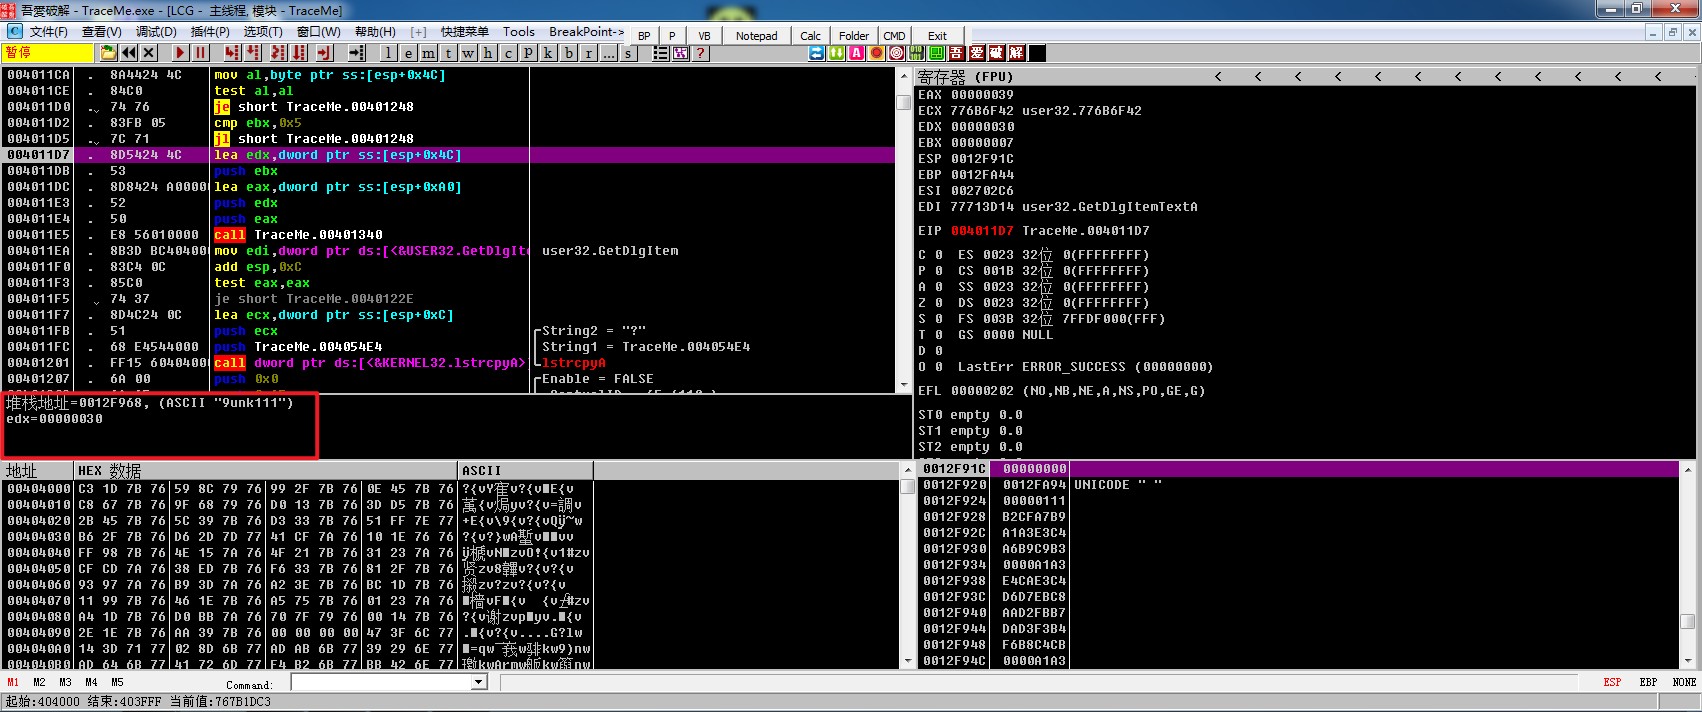Open the 调试(D) debug menu
Image resolution: width=1702 pixels, height=712 pixels.
pyautogui.click(x=156, y=32)
